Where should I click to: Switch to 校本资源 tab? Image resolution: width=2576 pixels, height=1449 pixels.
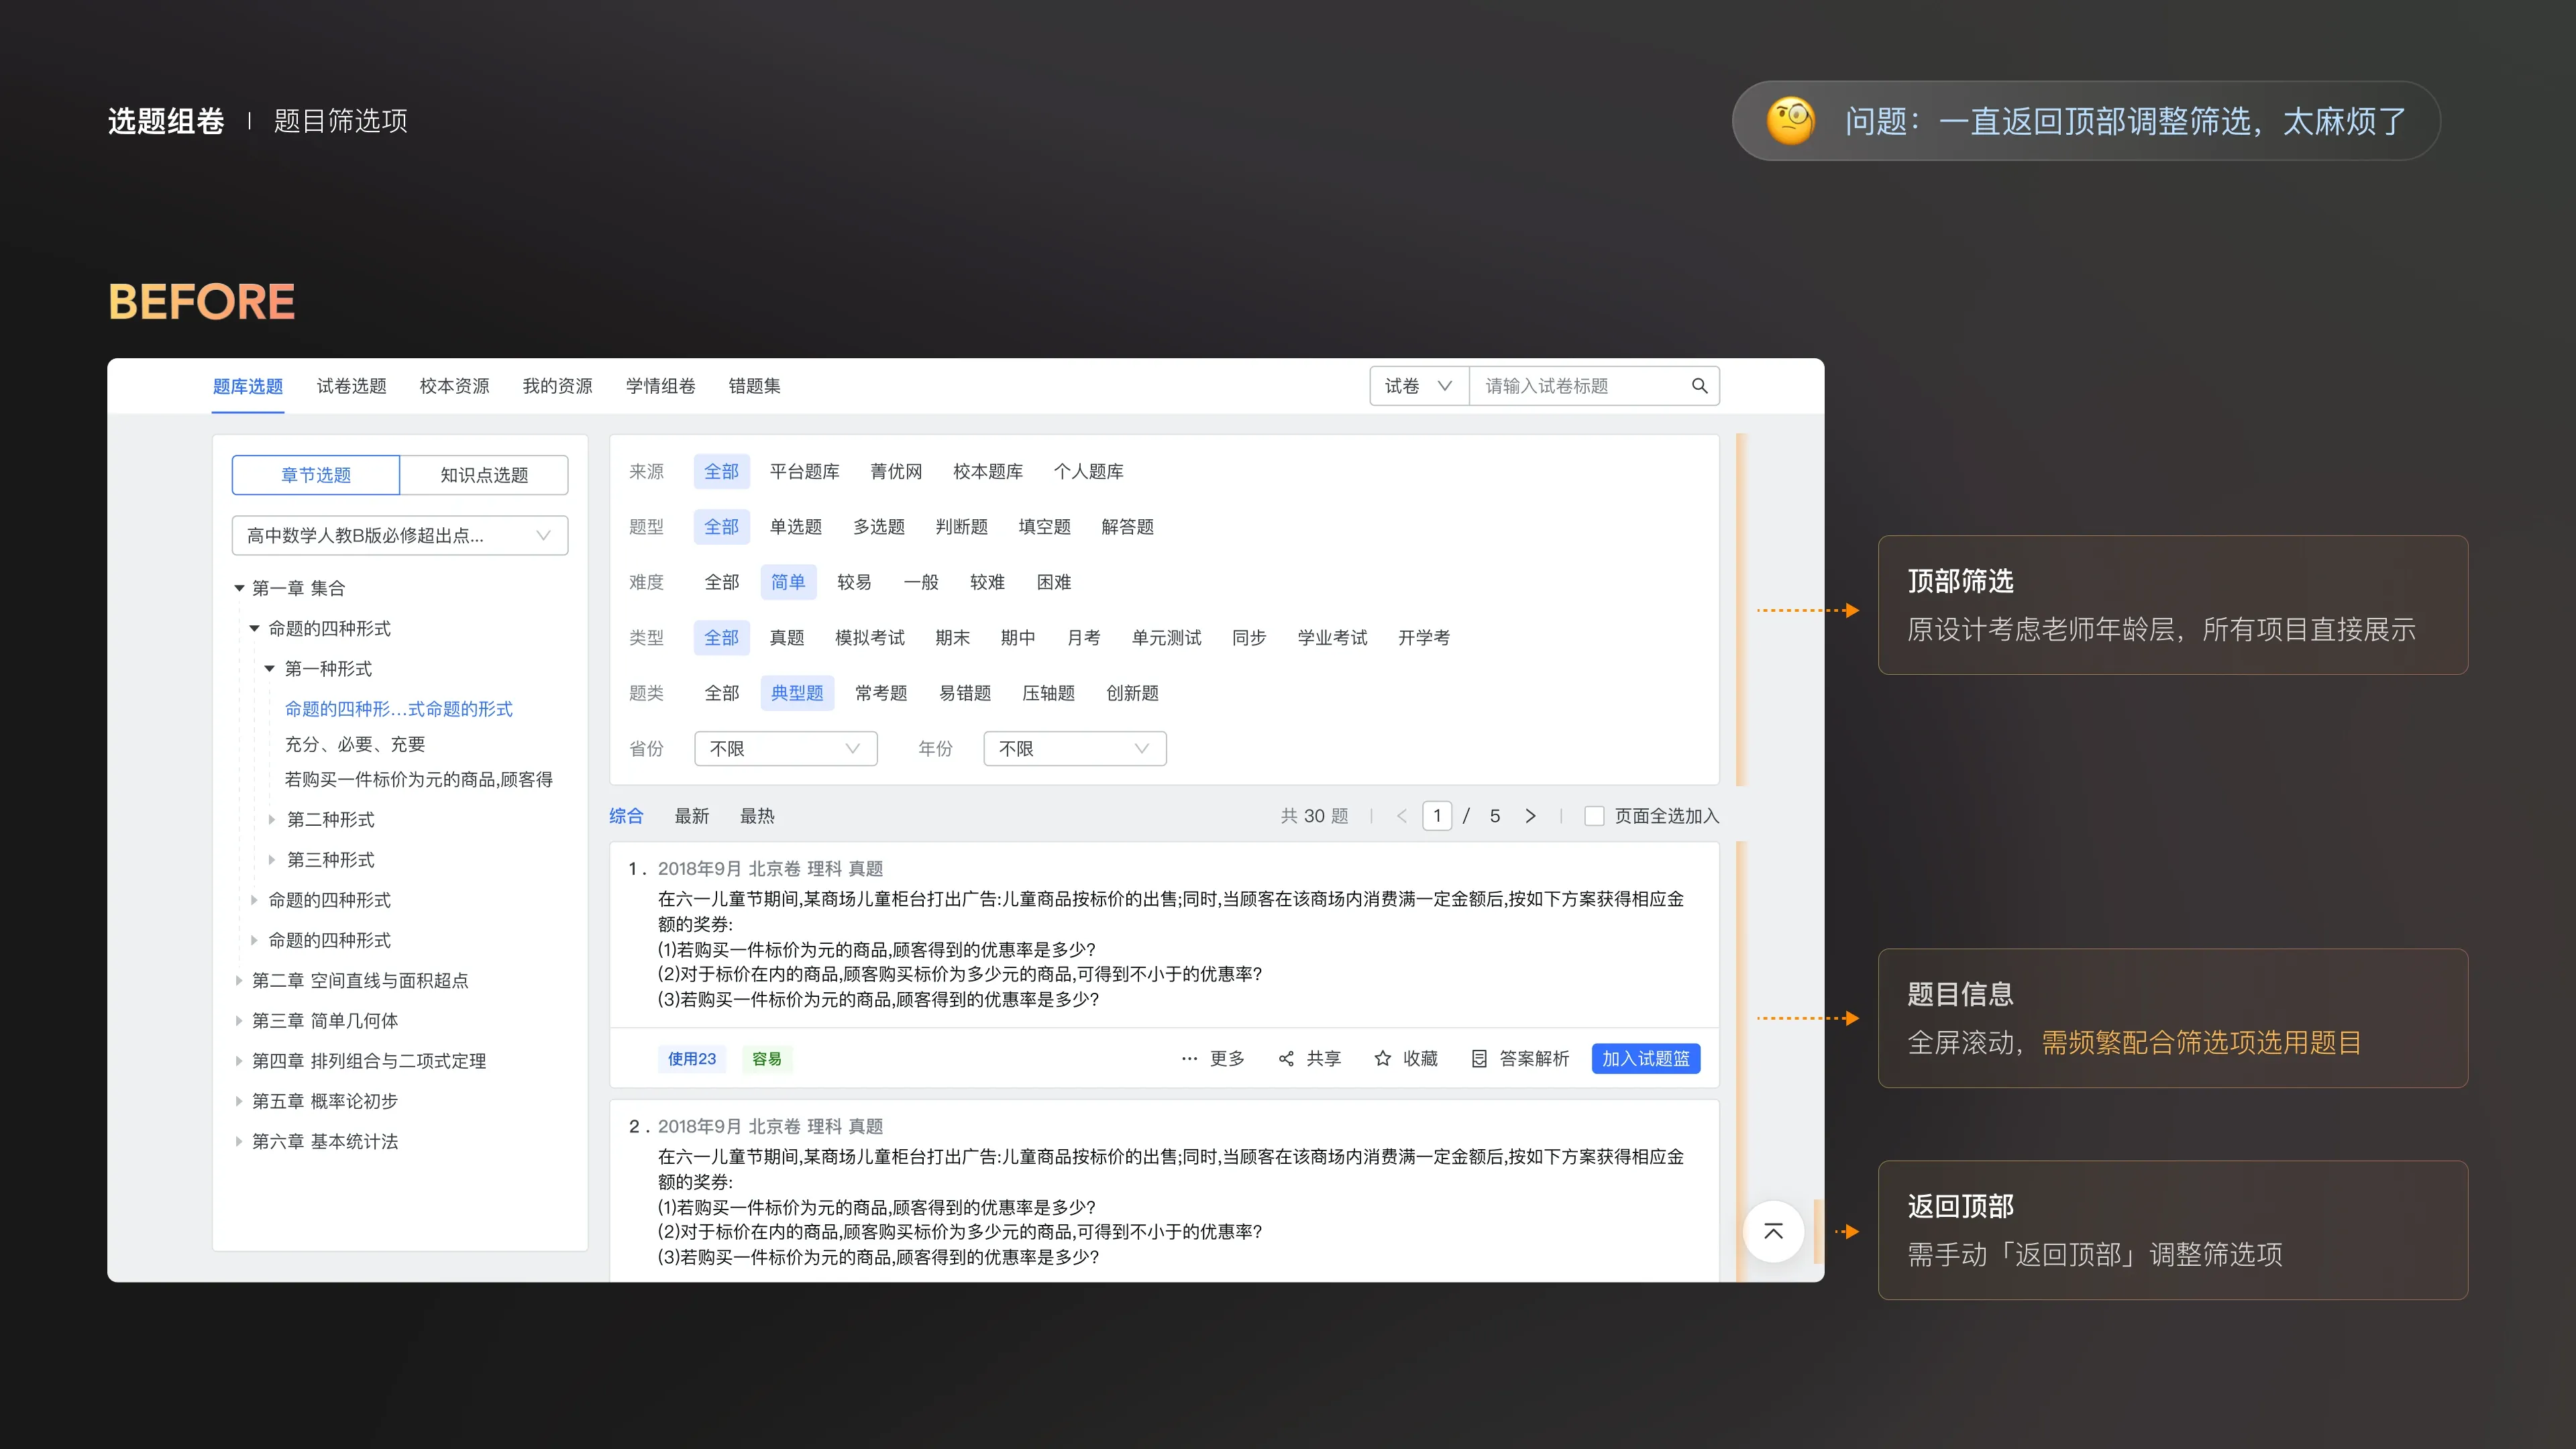click(x=454, y=386)
